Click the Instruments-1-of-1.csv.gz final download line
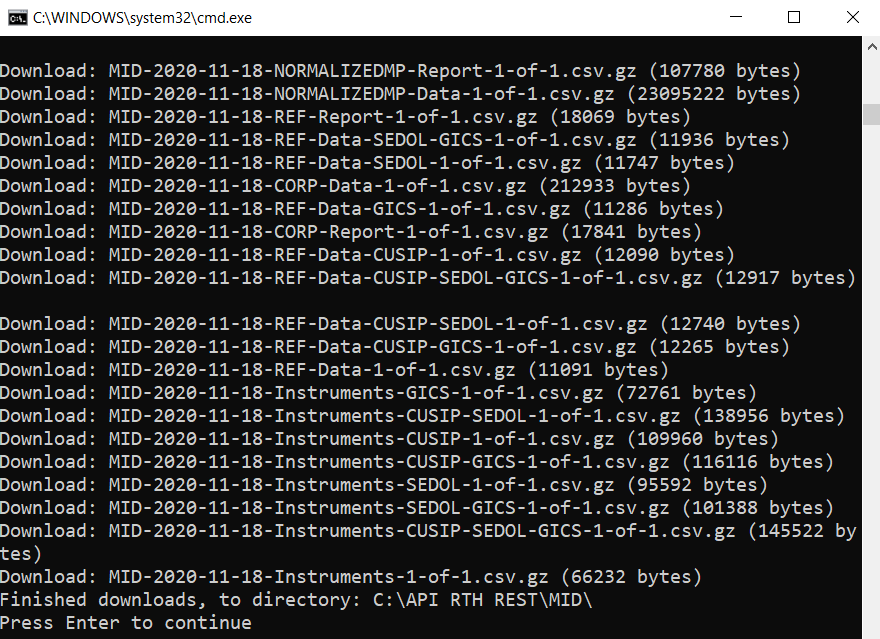The height and width of the screenshot is (639, 880). (351, 577)
